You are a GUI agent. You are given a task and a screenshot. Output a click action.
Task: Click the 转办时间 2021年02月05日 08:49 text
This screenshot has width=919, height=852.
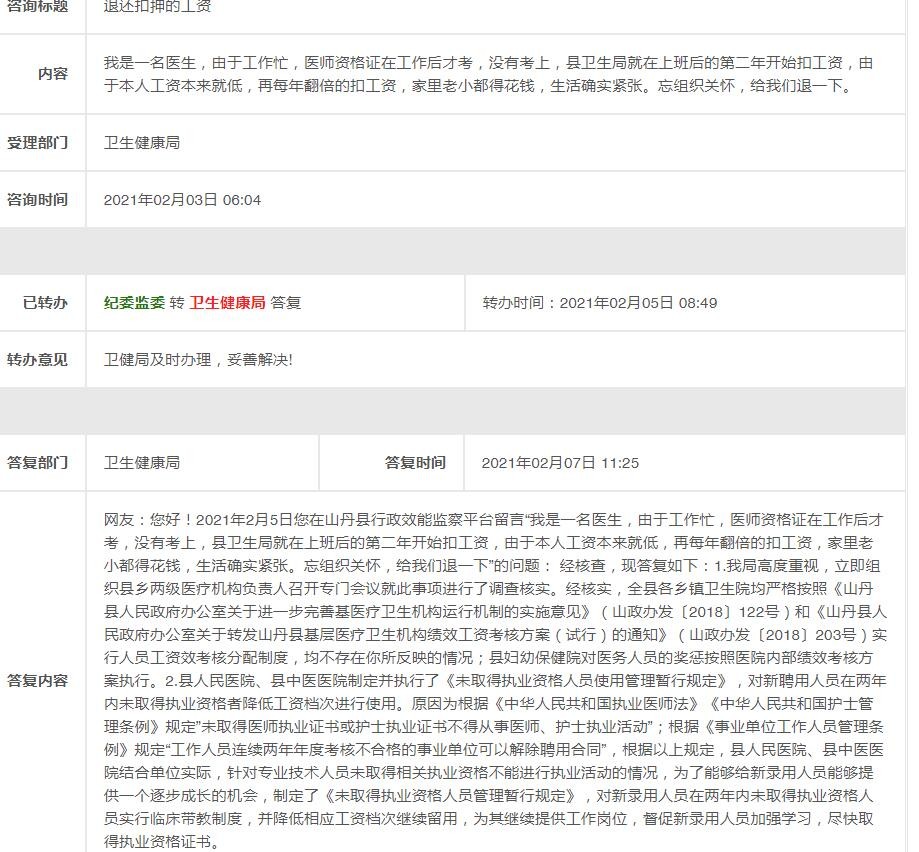(x=599, y=303)
